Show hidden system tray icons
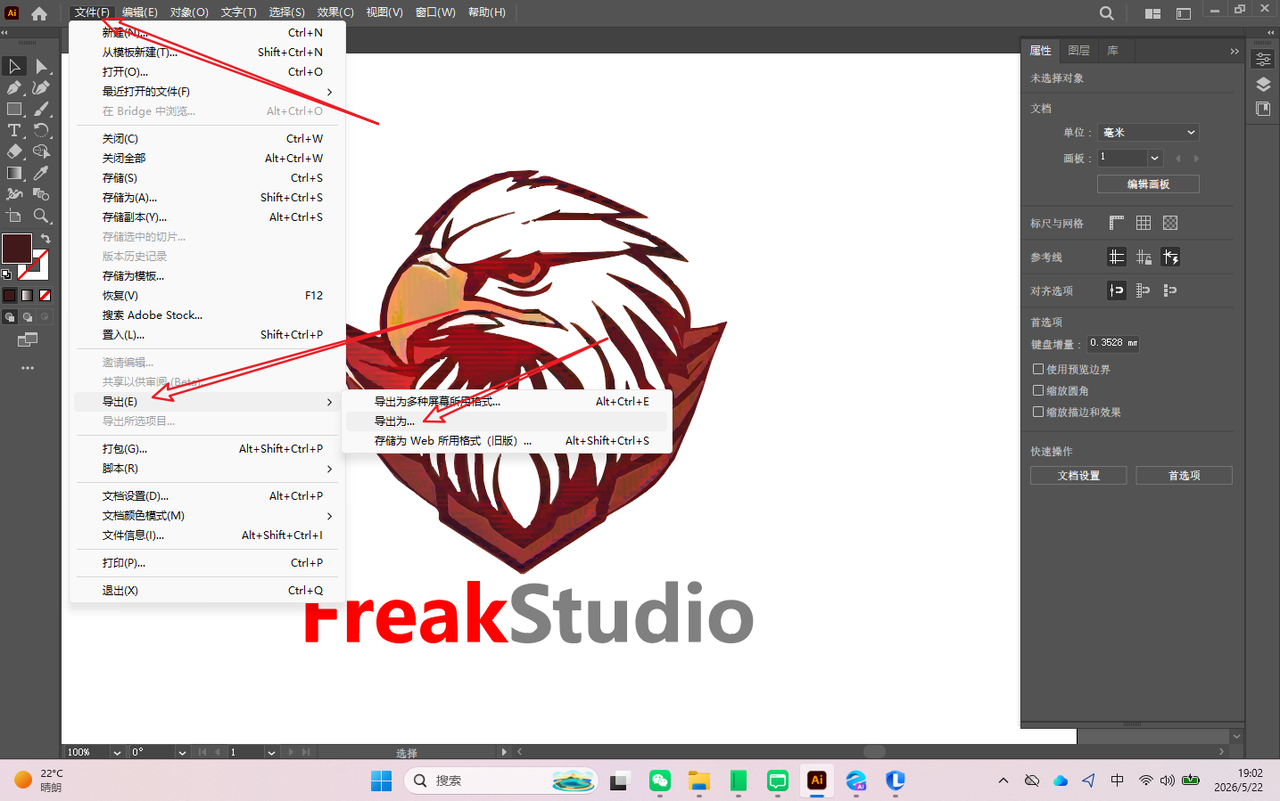The height and width of the screenshot is (801, 1280). 1003,780
